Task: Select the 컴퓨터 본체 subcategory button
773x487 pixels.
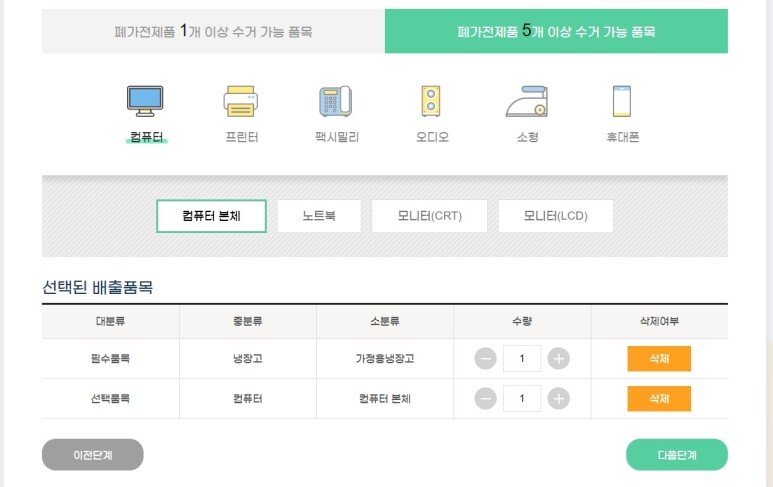Action: (x=211, y=216)
